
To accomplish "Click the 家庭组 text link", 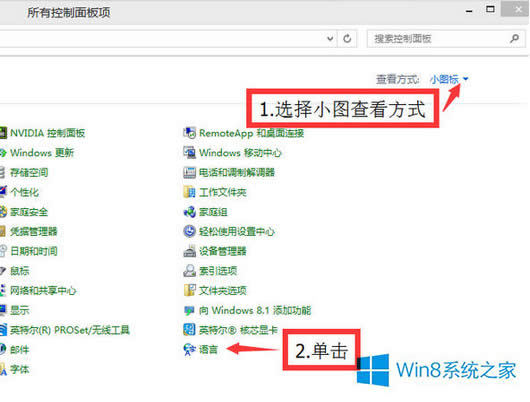I will [213, 212].
